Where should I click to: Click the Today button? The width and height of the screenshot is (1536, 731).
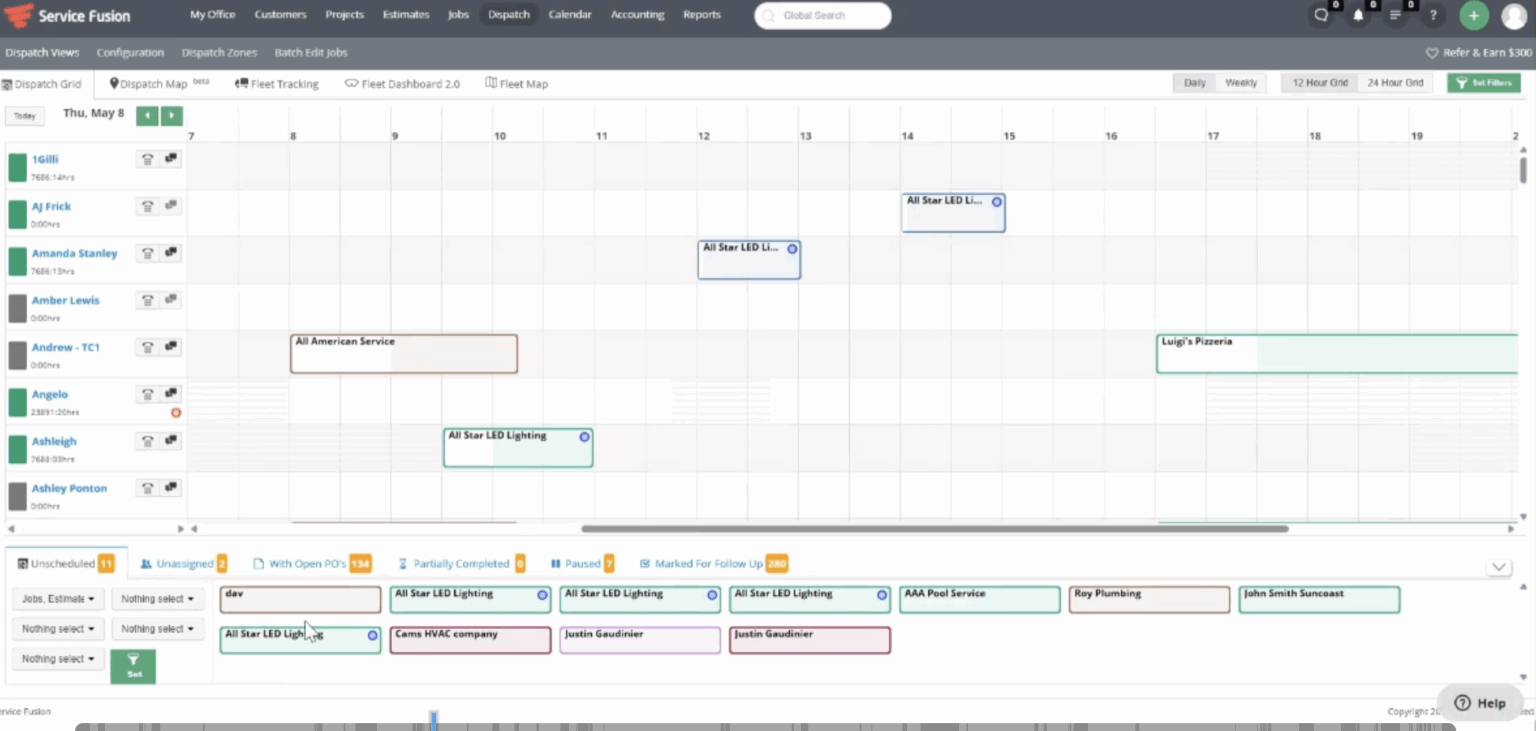click(25, 116)
